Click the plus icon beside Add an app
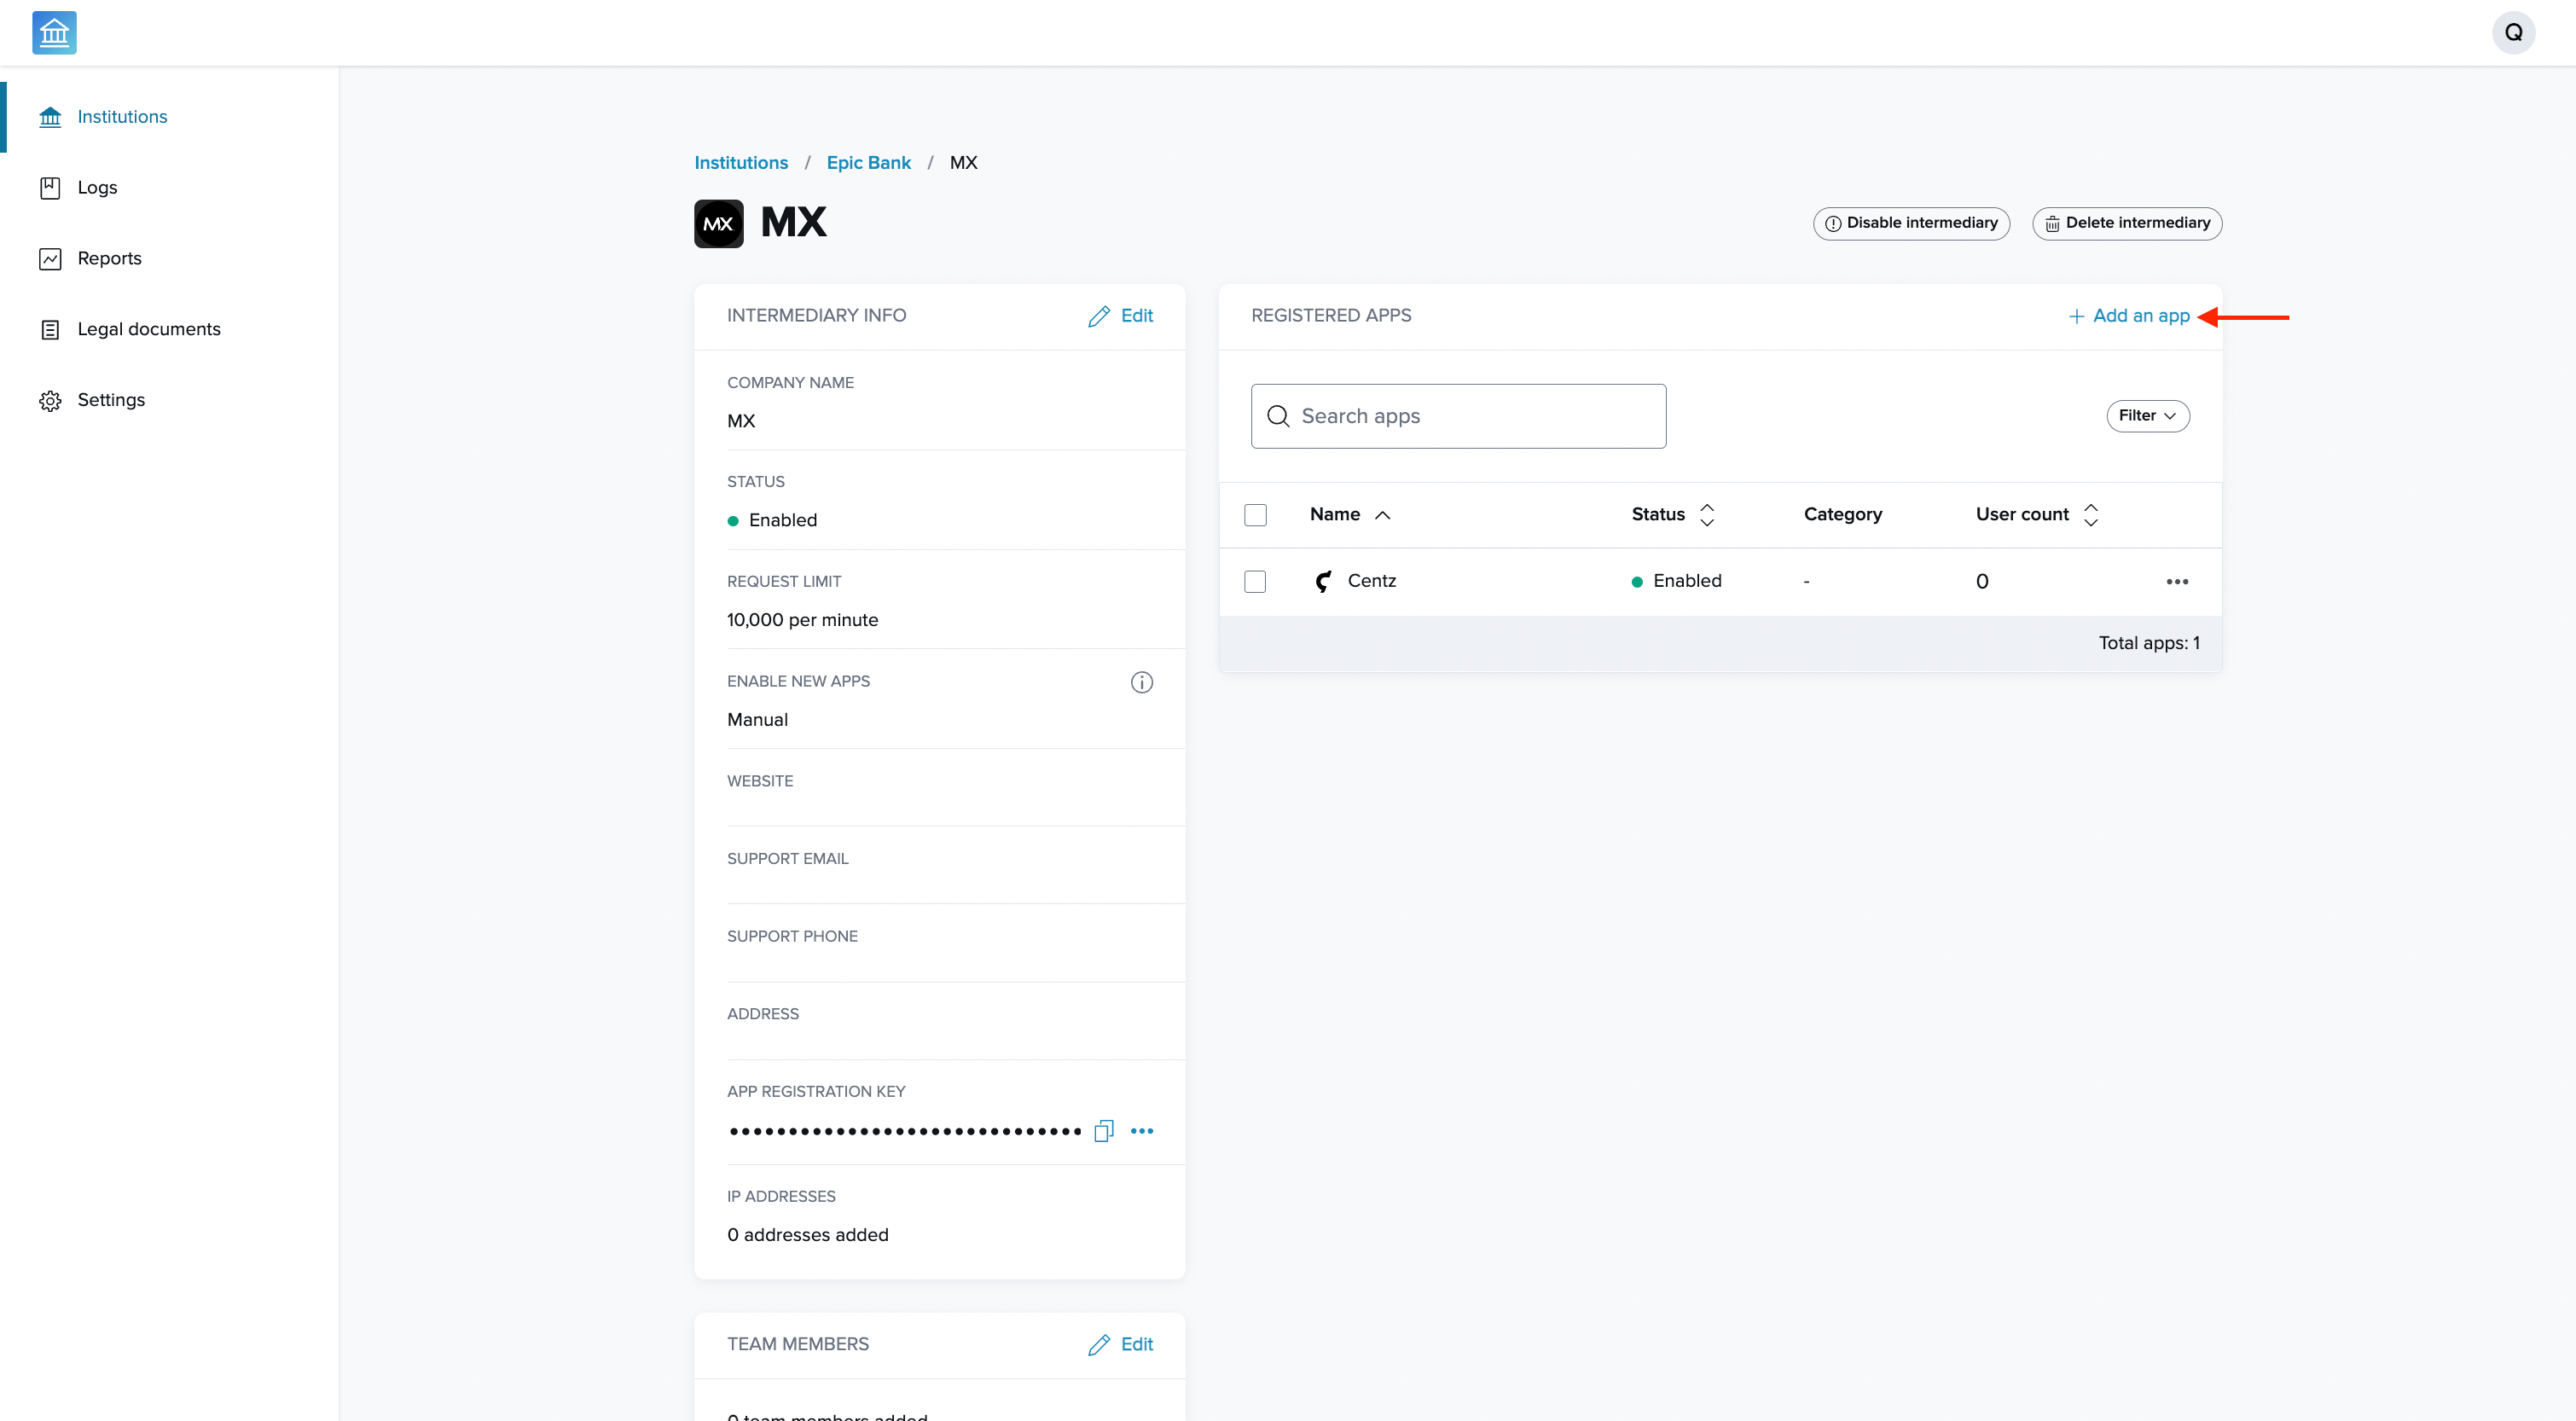 click(x=2076, y=316)
